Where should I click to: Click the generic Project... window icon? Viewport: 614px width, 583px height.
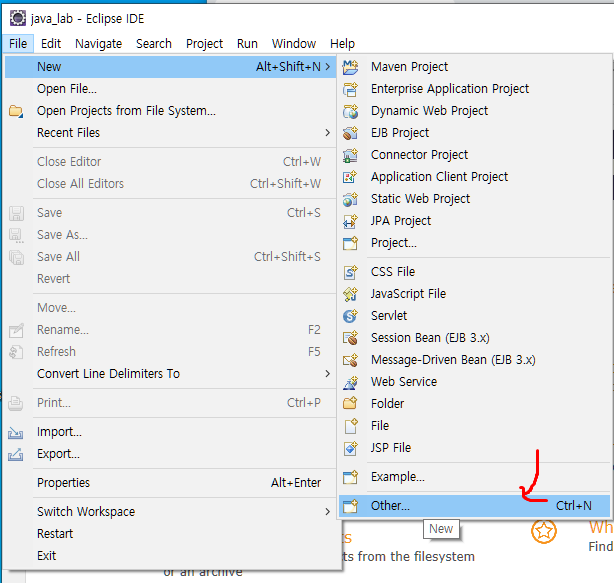pyautogui.click(x=350, y=243)
